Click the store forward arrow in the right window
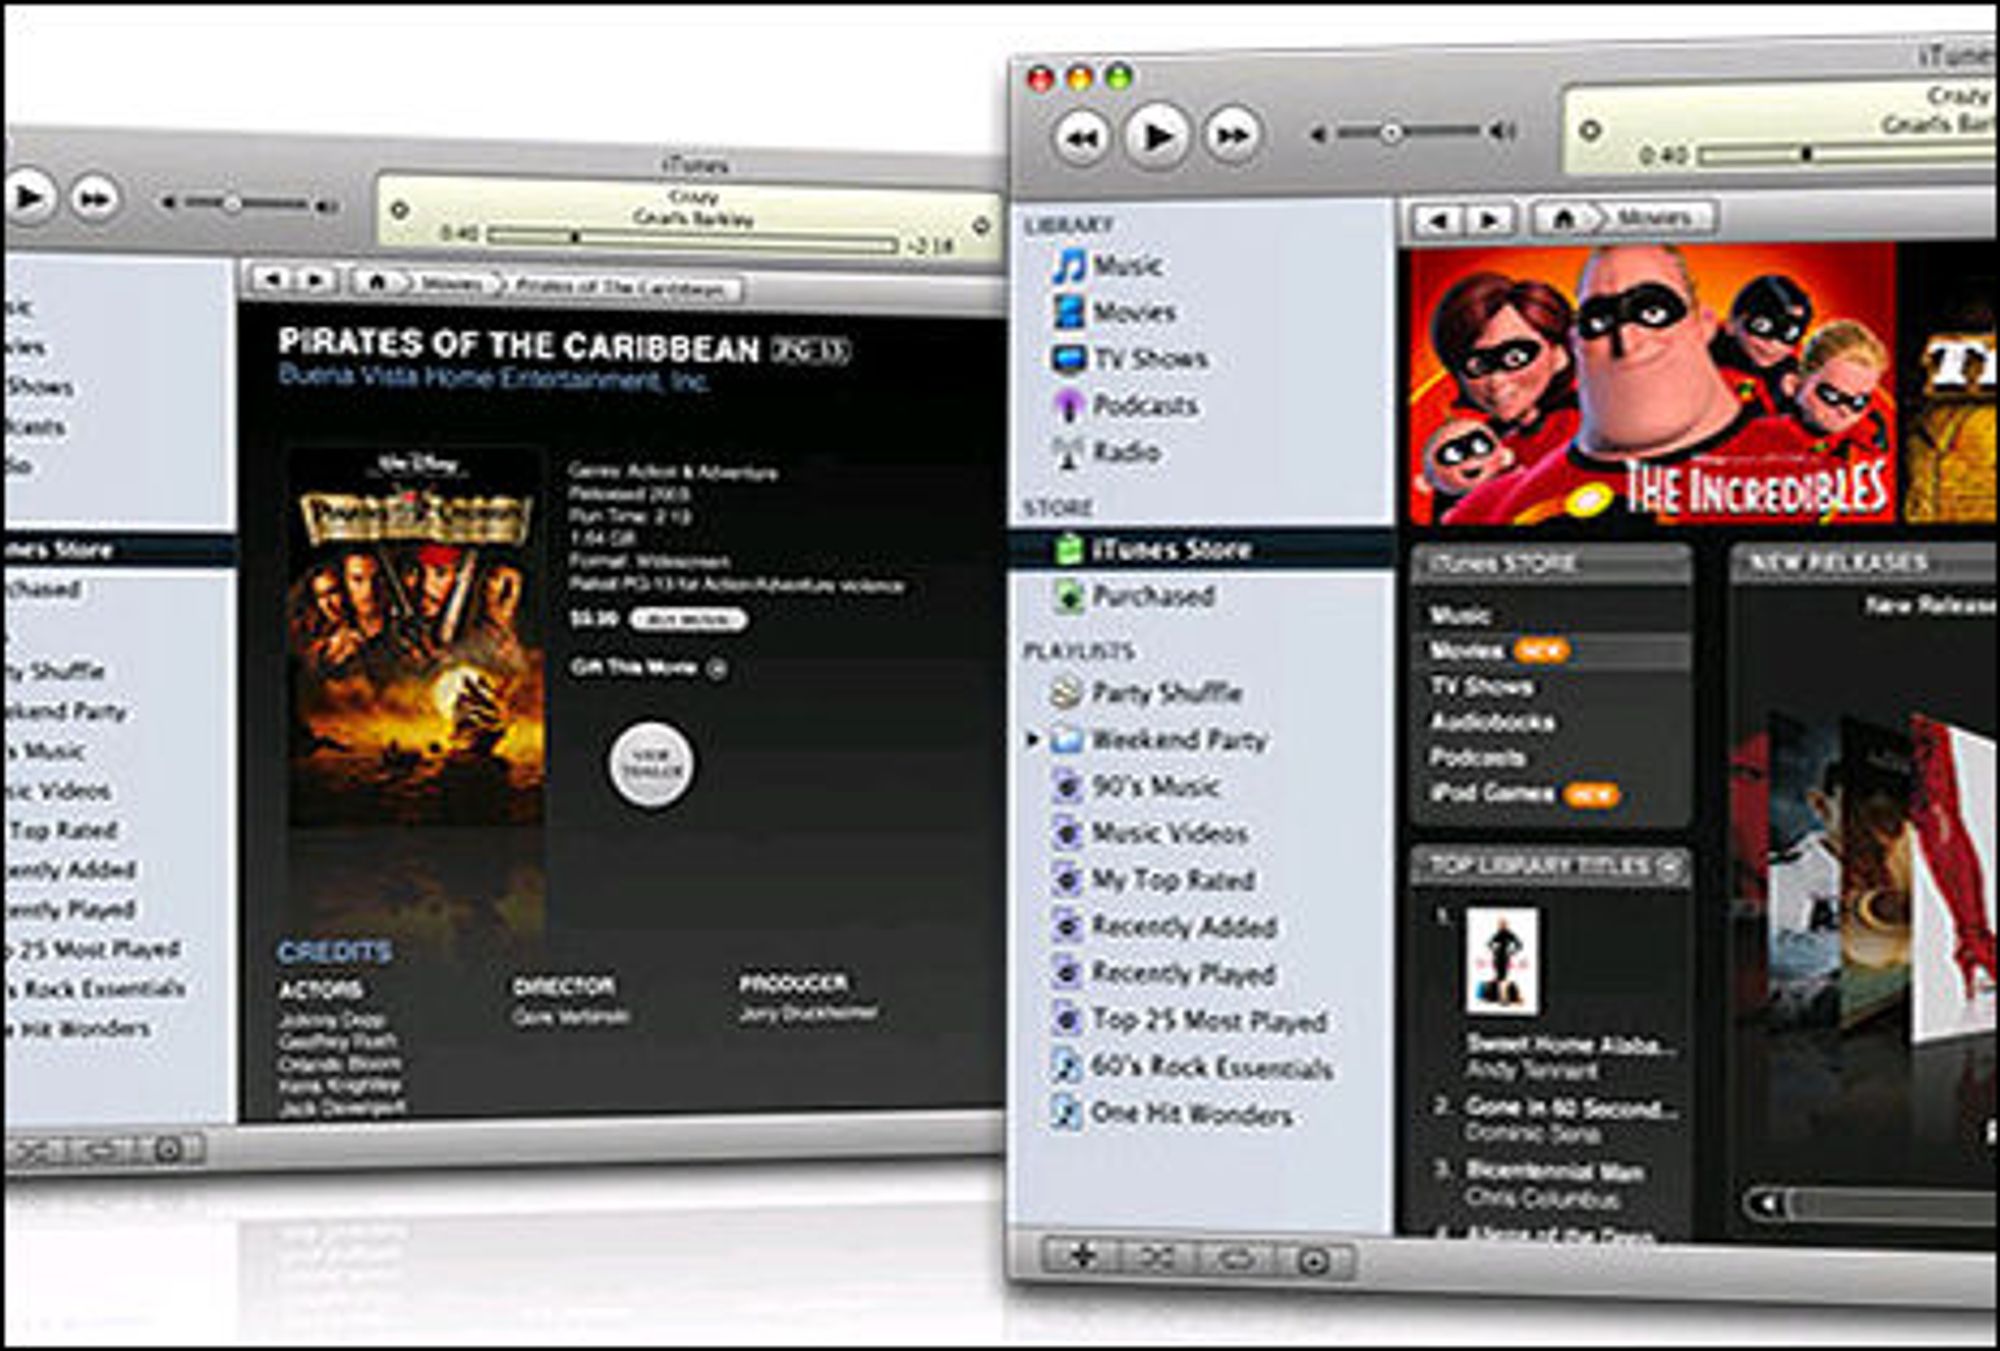 1490,219
